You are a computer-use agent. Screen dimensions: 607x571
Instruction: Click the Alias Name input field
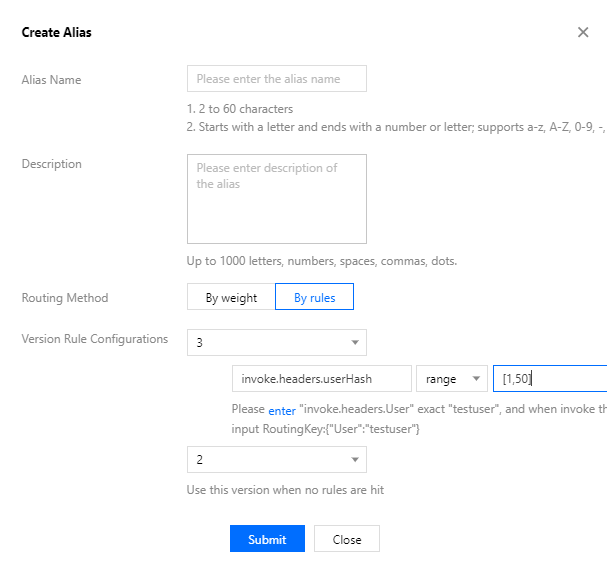pos(276,79)
